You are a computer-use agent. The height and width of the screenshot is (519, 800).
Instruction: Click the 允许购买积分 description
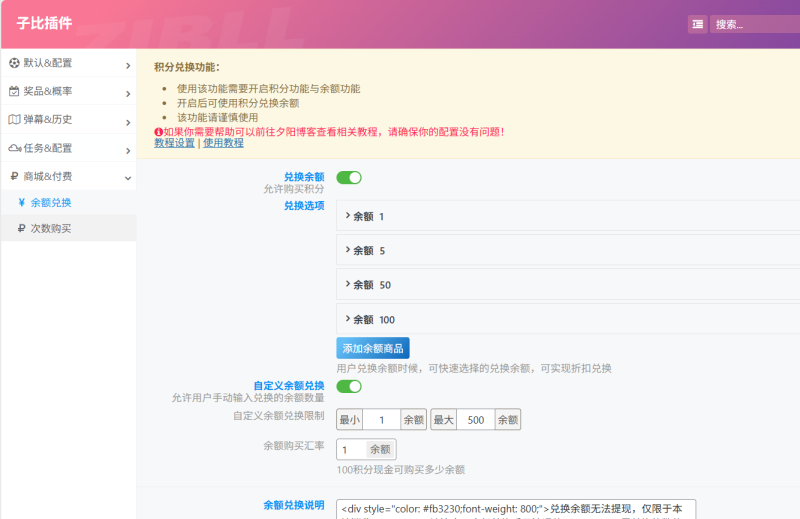click(294, 189)
